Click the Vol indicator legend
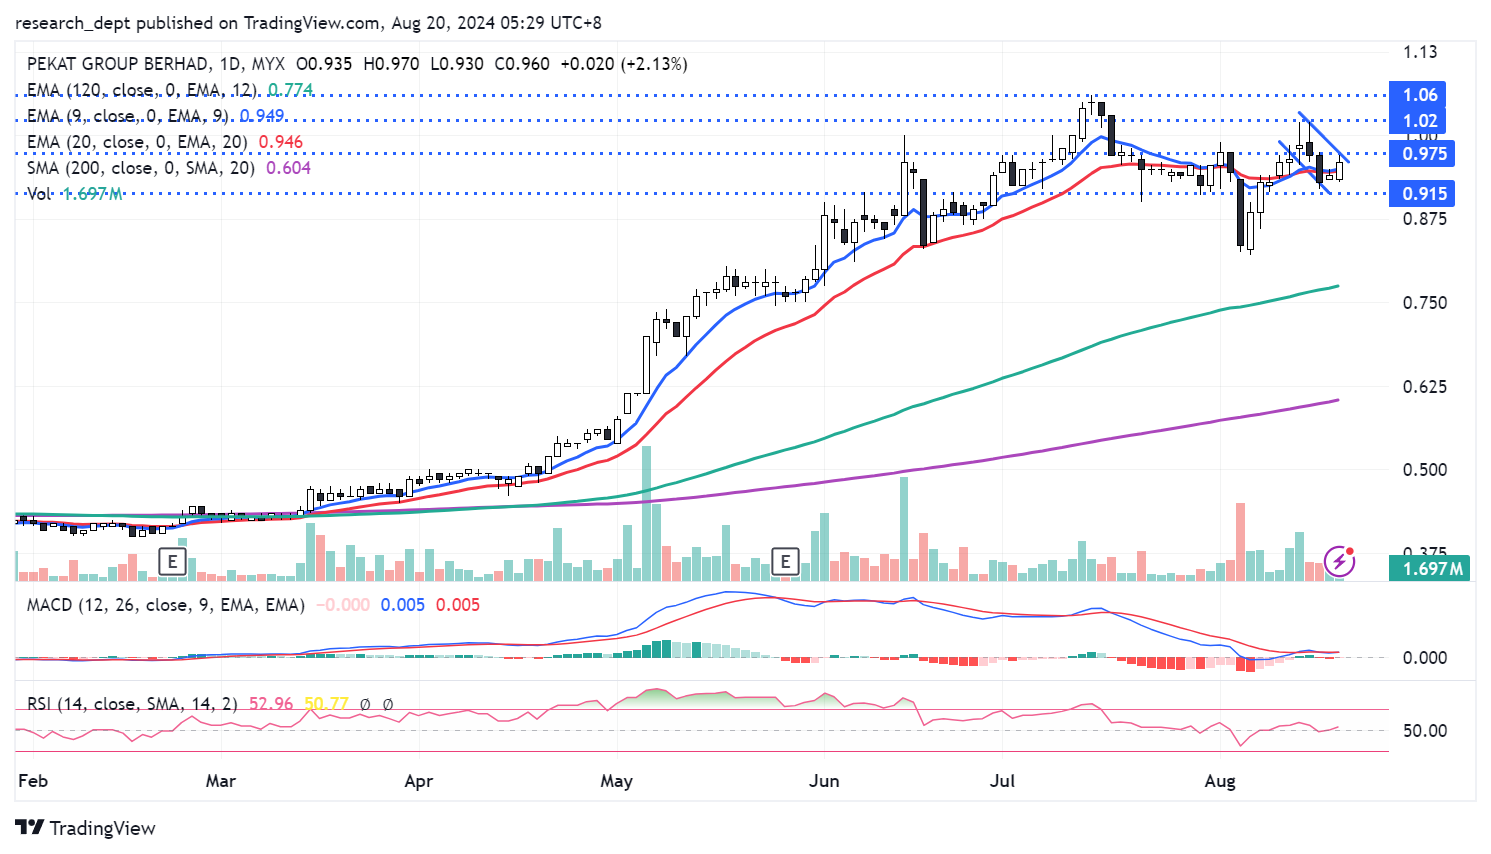This screenshot has height=854, width=1491. pyautogui.click(x=39, y=194)
